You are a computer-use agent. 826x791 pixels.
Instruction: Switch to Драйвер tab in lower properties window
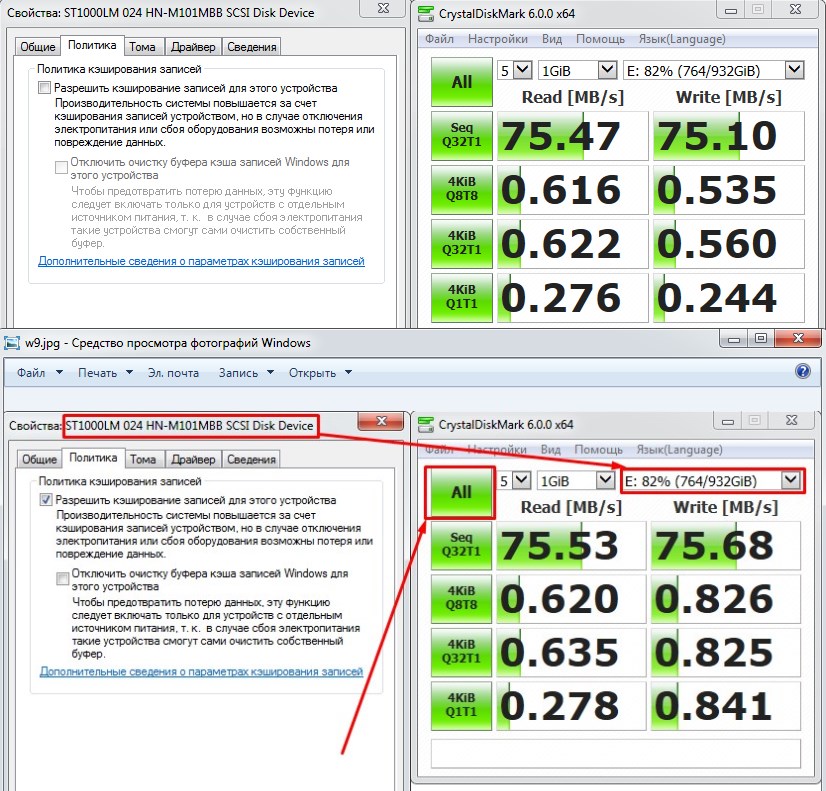click(x=193, y=459)
